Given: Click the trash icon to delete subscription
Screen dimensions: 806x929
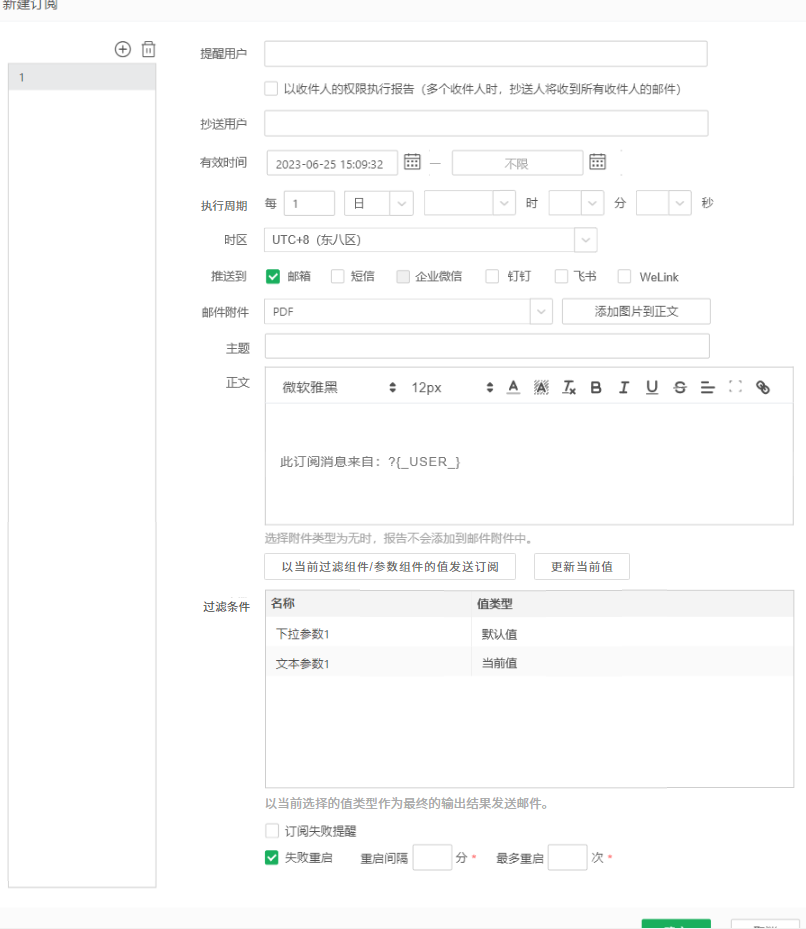Looking at the screenshot, I should pos(148,48).
